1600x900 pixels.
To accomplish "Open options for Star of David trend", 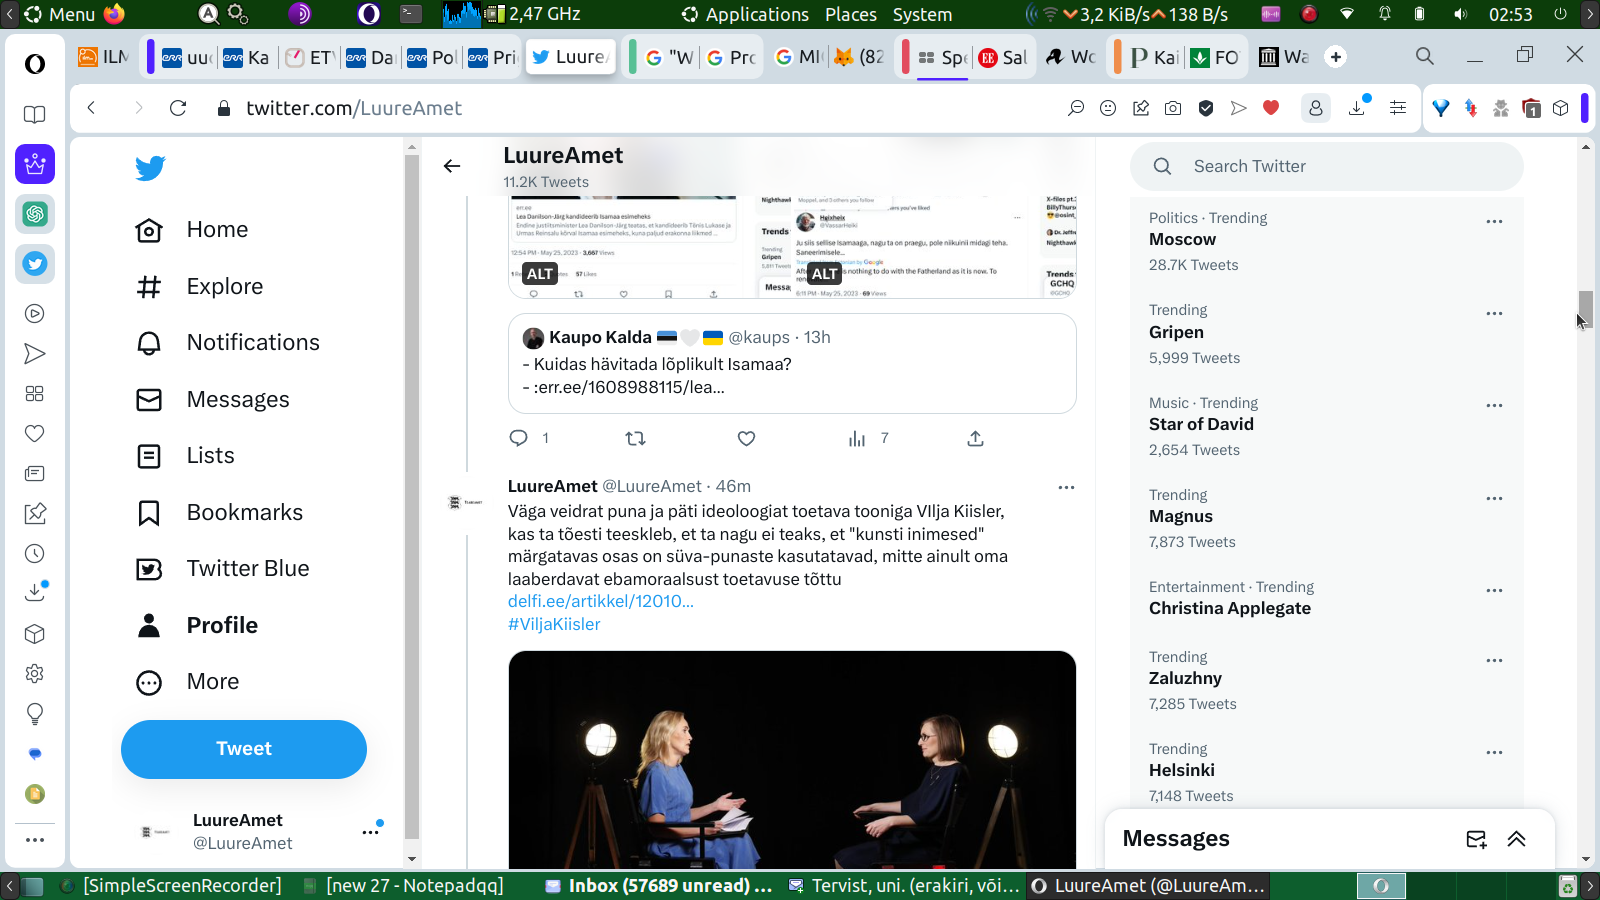I will (x=1494, y=405).
